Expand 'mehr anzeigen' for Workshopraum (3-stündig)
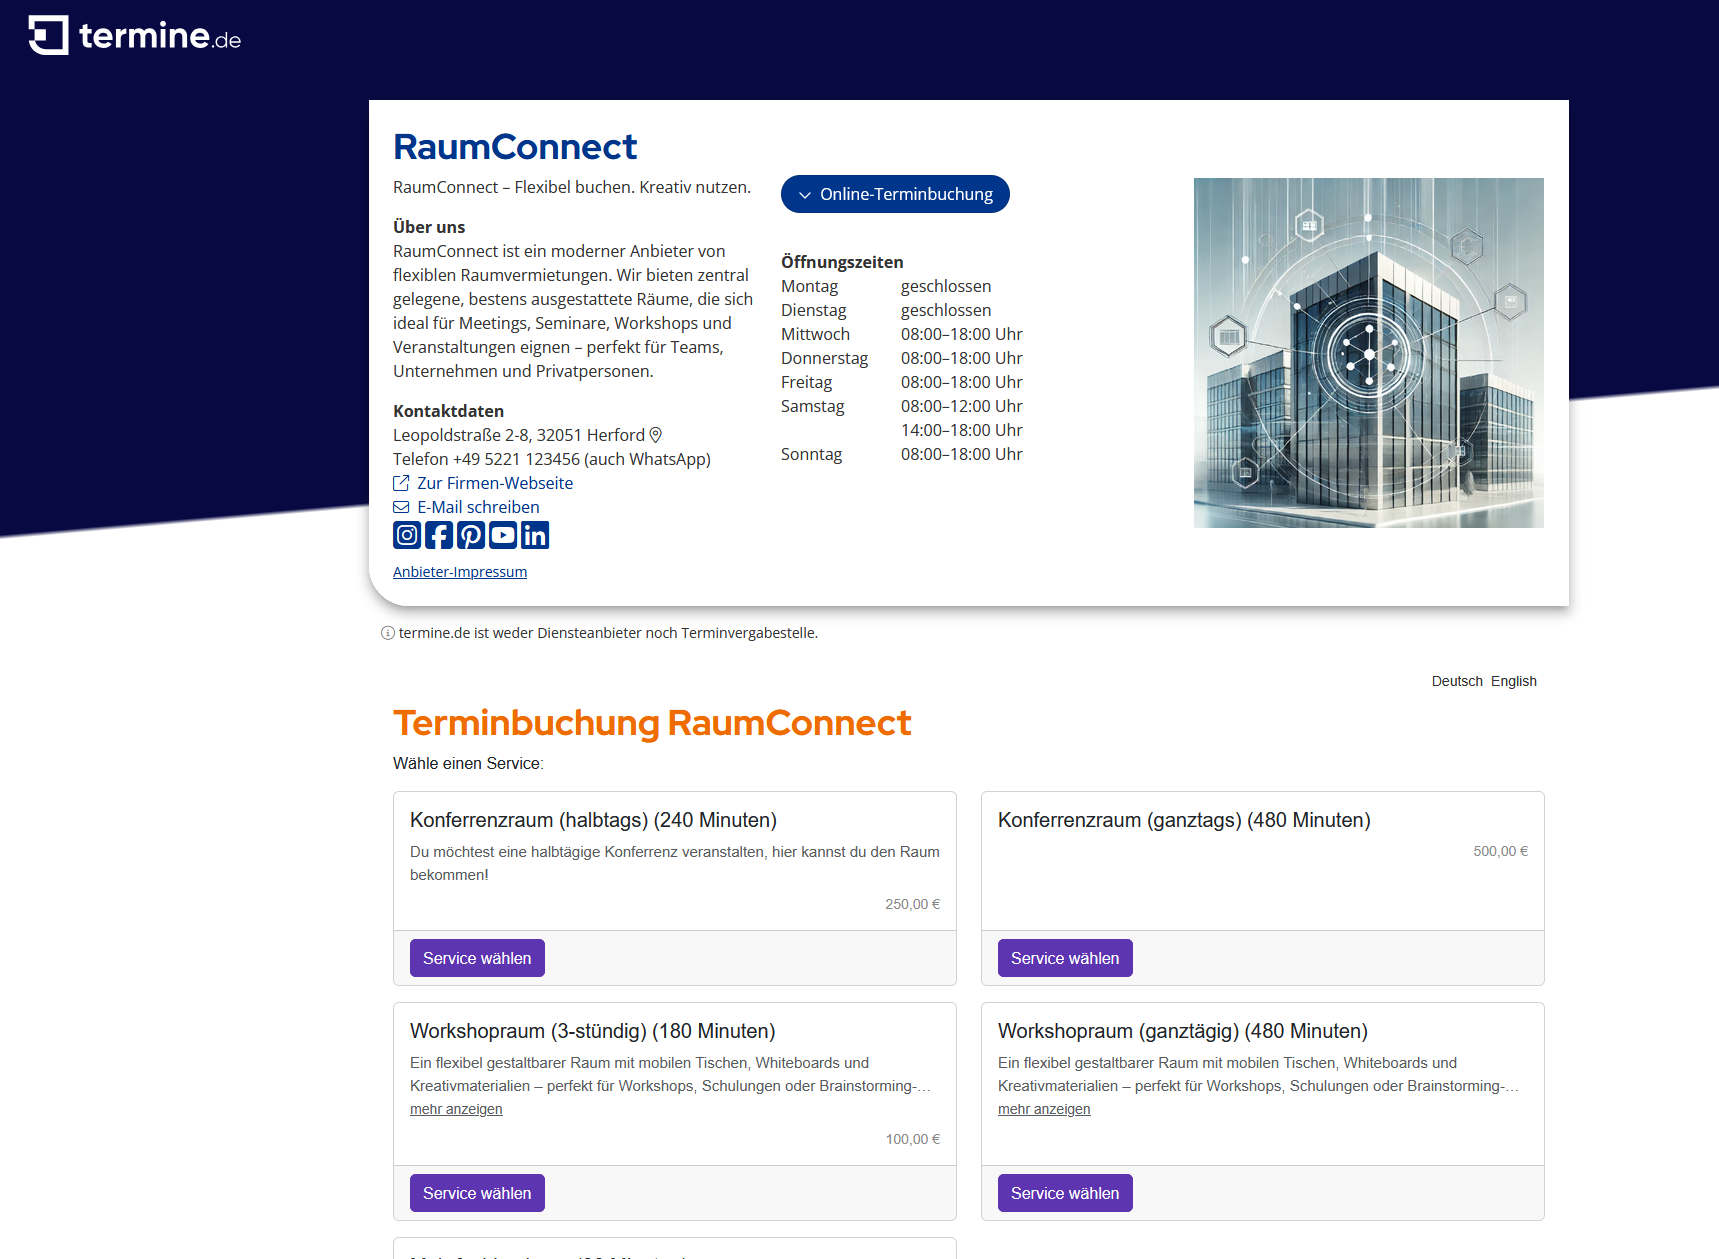This screenshot has width=1719, height=1259. tap(456, 1109)
